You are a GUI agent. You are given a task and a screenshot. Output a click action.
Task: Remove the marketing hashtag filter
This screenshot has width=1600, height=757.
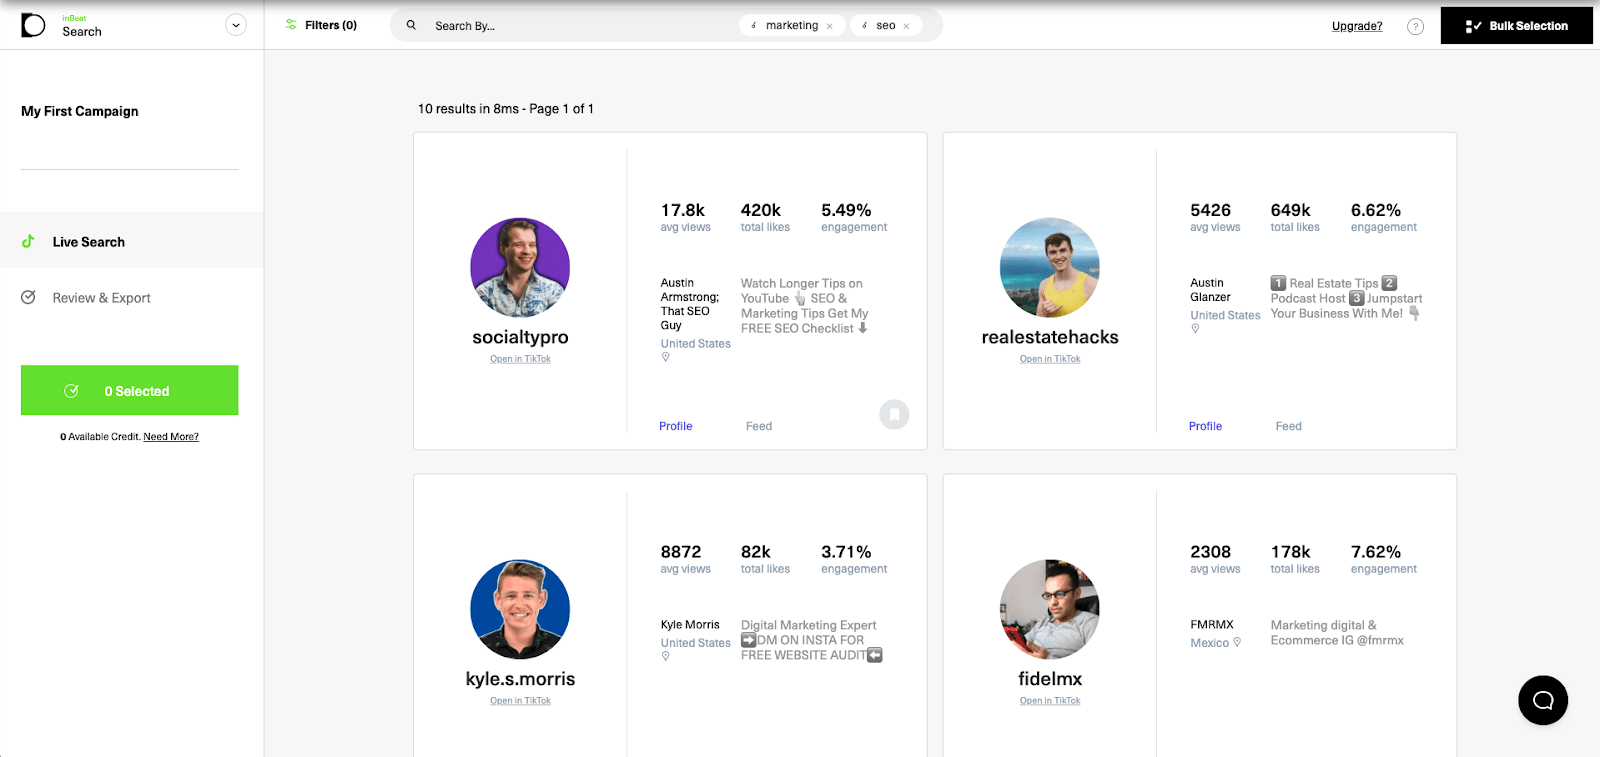coord(830,27)
